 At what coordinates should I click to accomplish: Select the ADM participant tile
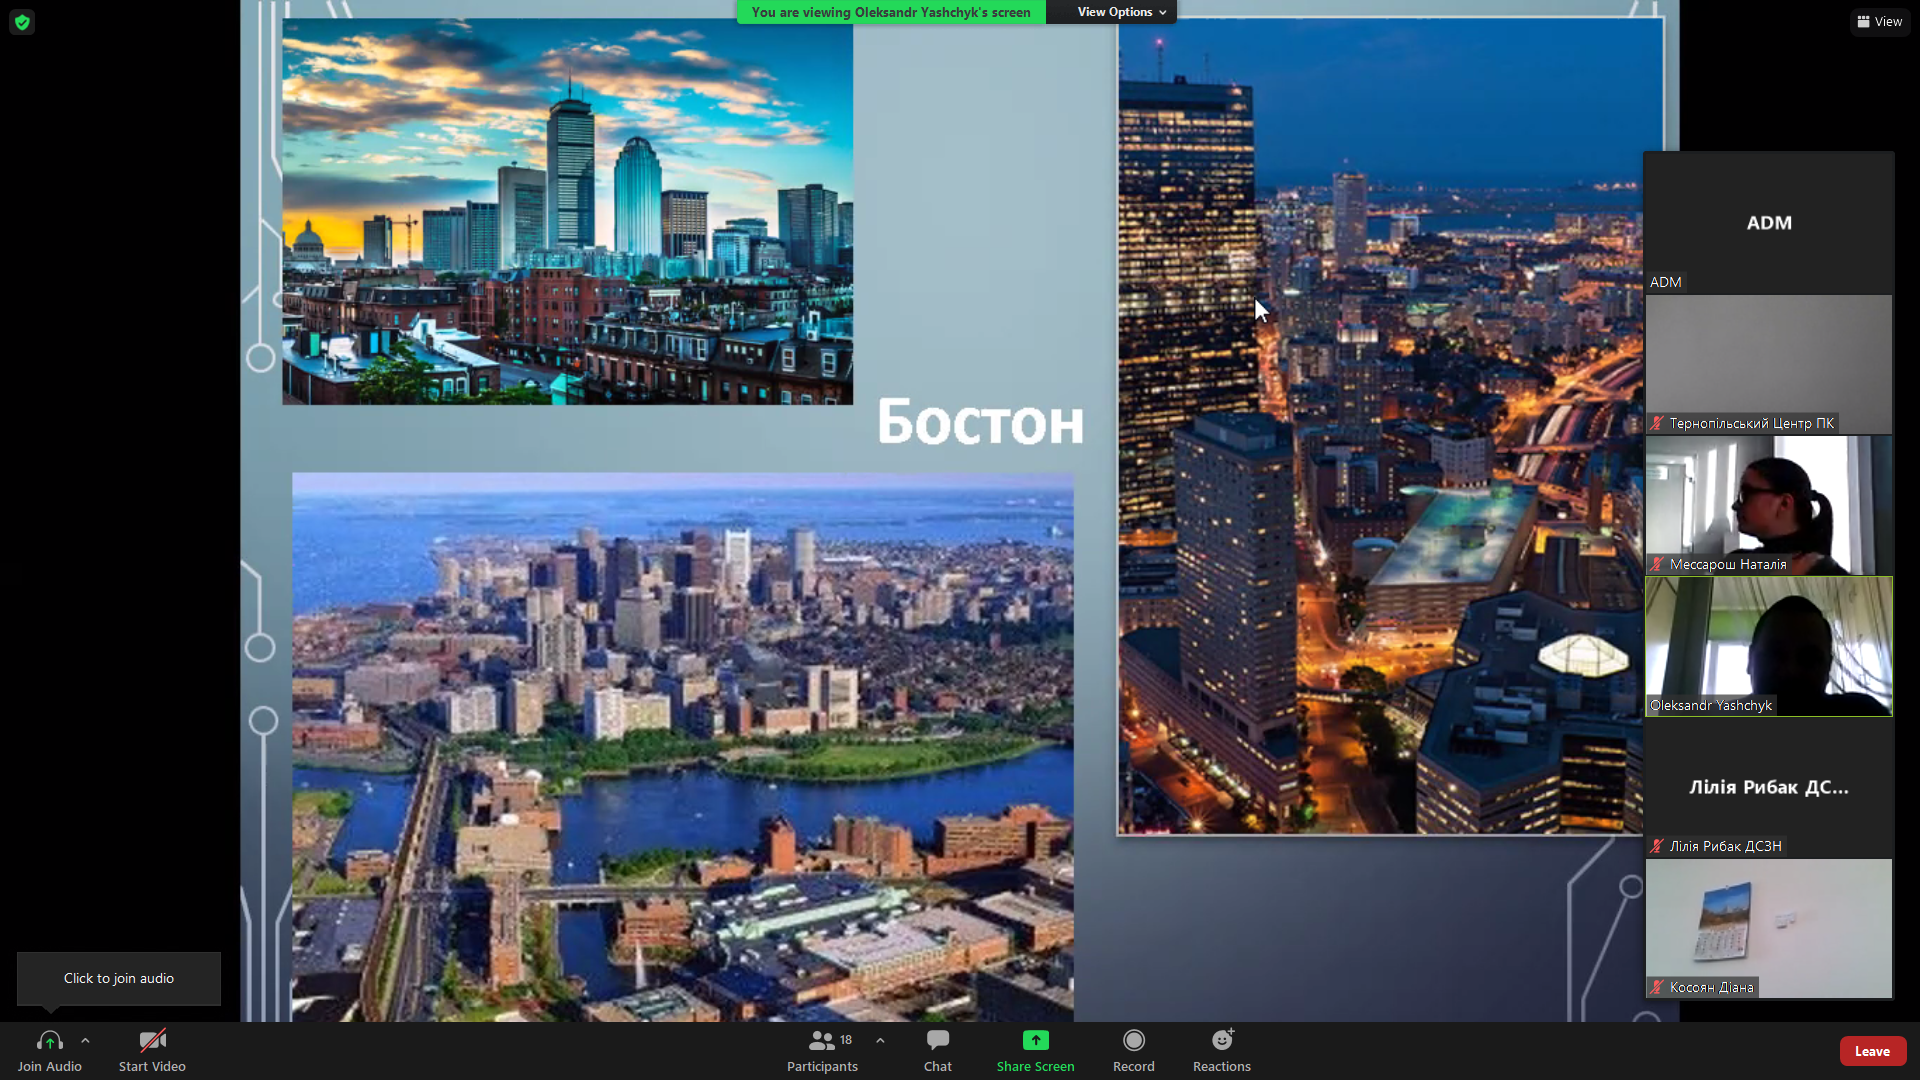tap(1769, 222)
